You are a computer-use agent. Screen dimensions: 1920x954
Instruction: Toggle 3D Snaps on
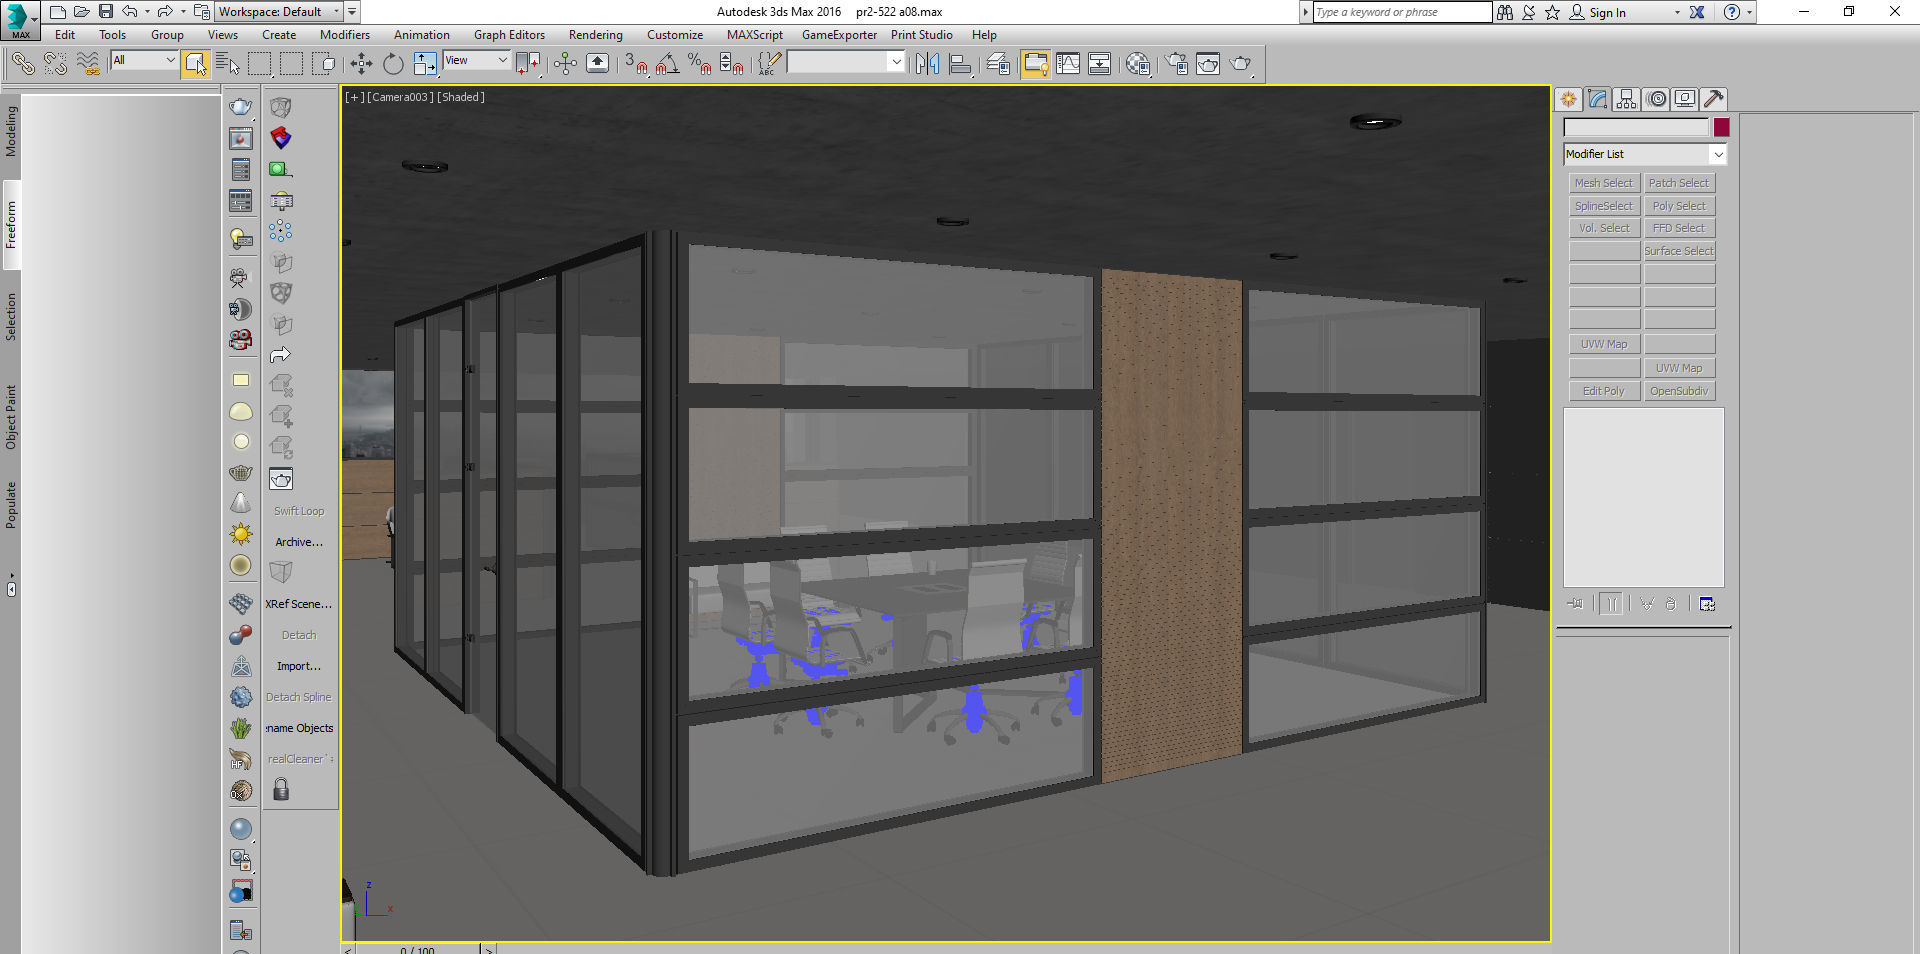[x=635, y=64]
